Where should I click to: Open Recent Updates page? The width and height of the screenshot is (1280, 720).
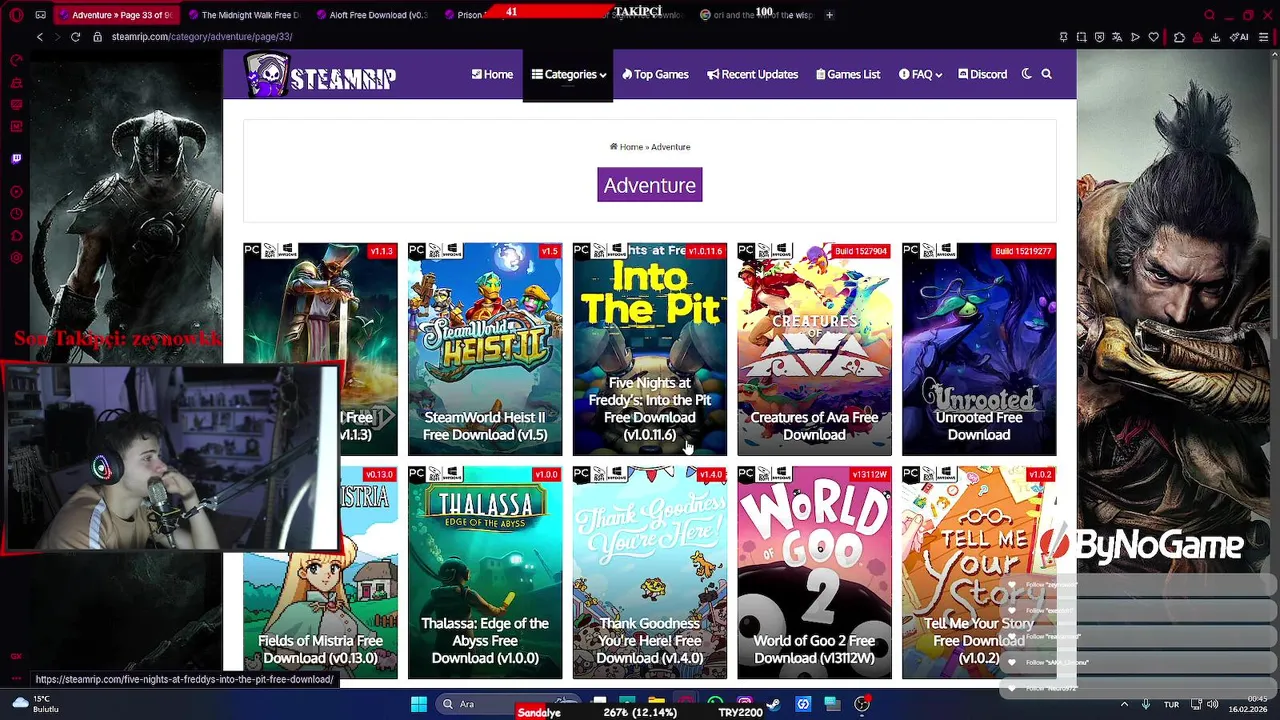click(x=752, y=74)
